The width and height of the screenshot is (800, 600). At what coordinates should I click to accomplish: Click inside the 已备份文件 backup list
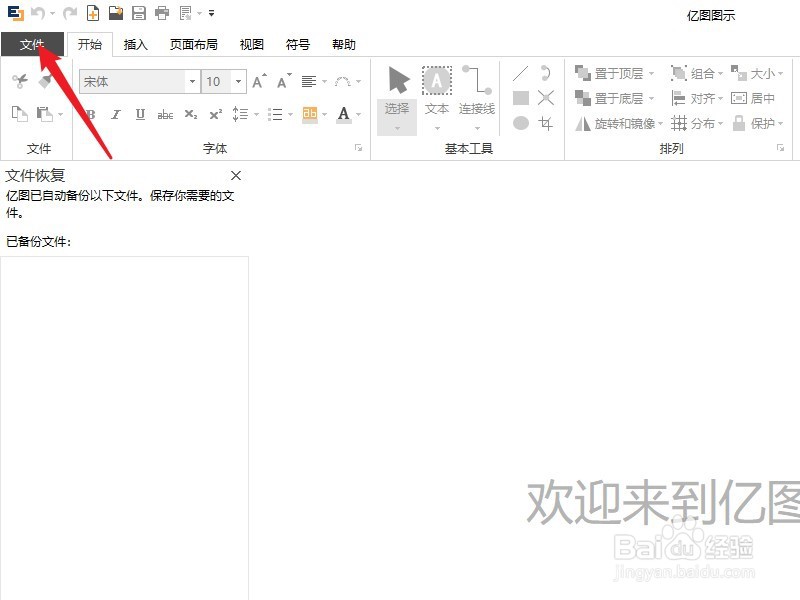[124, 400]
